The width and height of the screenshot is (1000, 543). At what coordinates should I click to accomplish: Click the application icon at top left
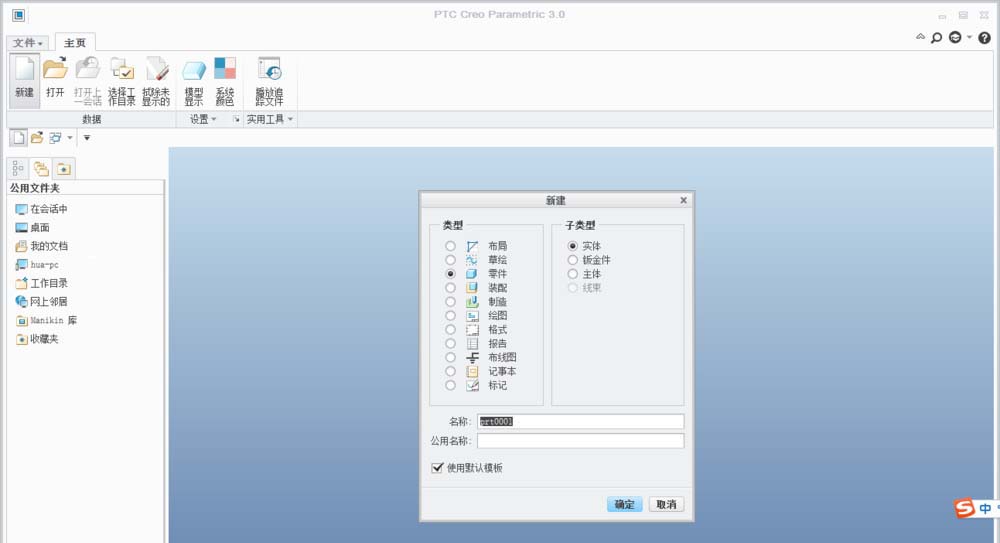18,15
